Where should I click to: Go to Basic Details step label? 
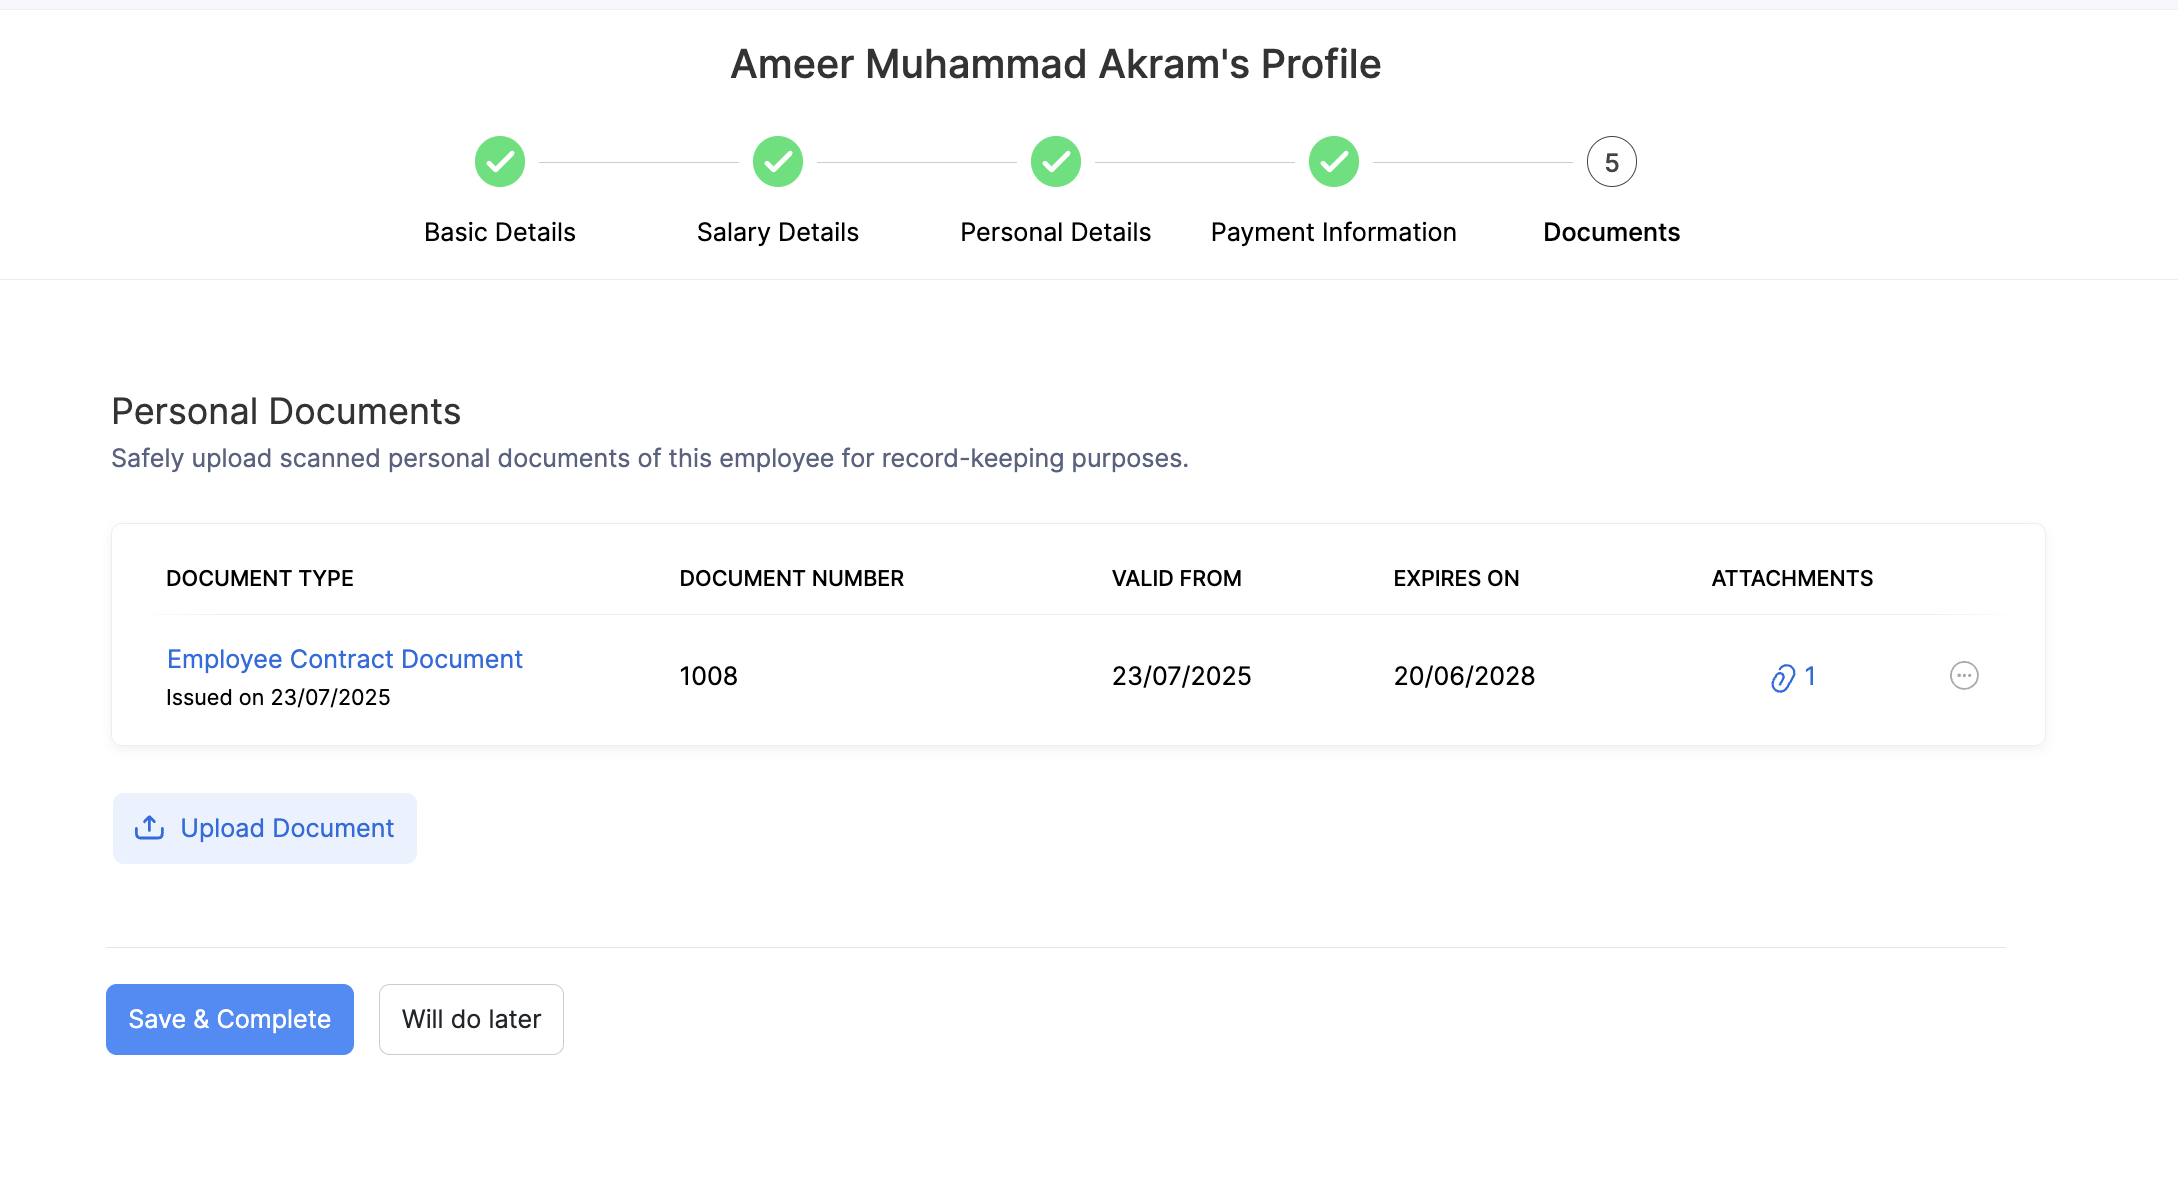click(x=500, y=232)
